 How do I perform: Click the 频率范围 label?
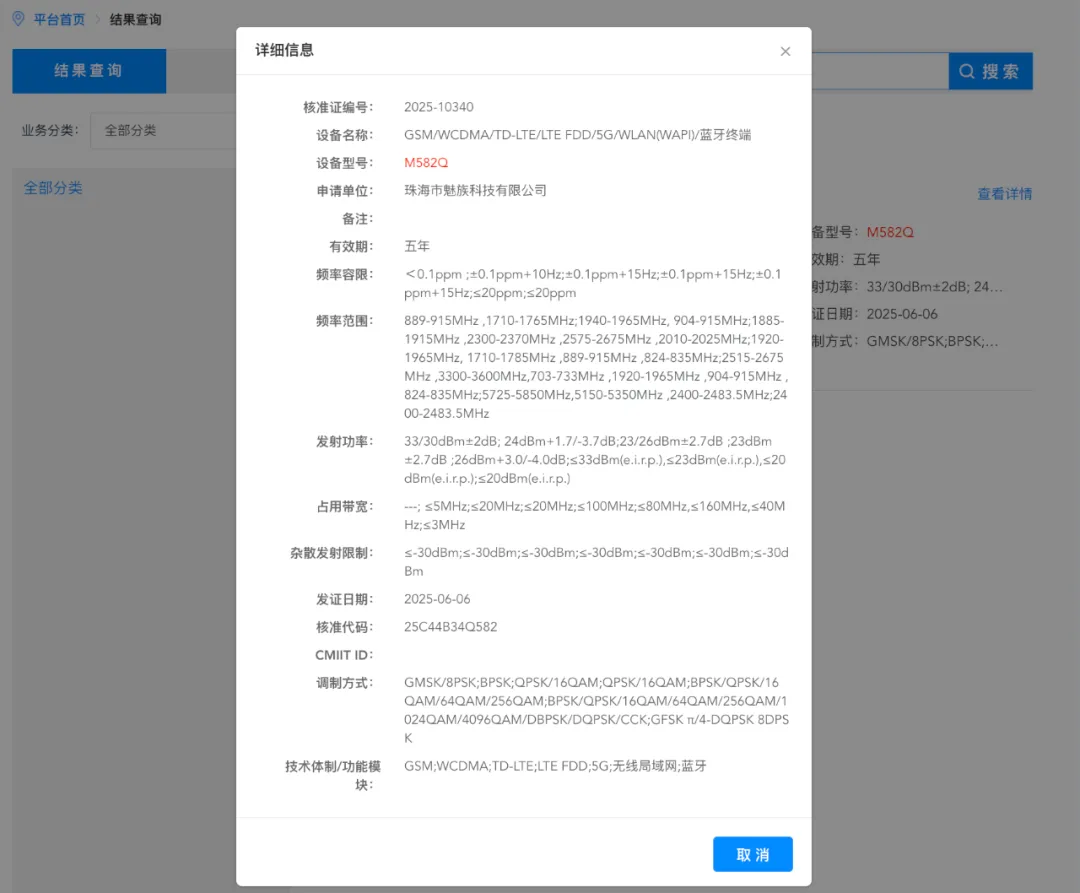[x=344, y=321]
